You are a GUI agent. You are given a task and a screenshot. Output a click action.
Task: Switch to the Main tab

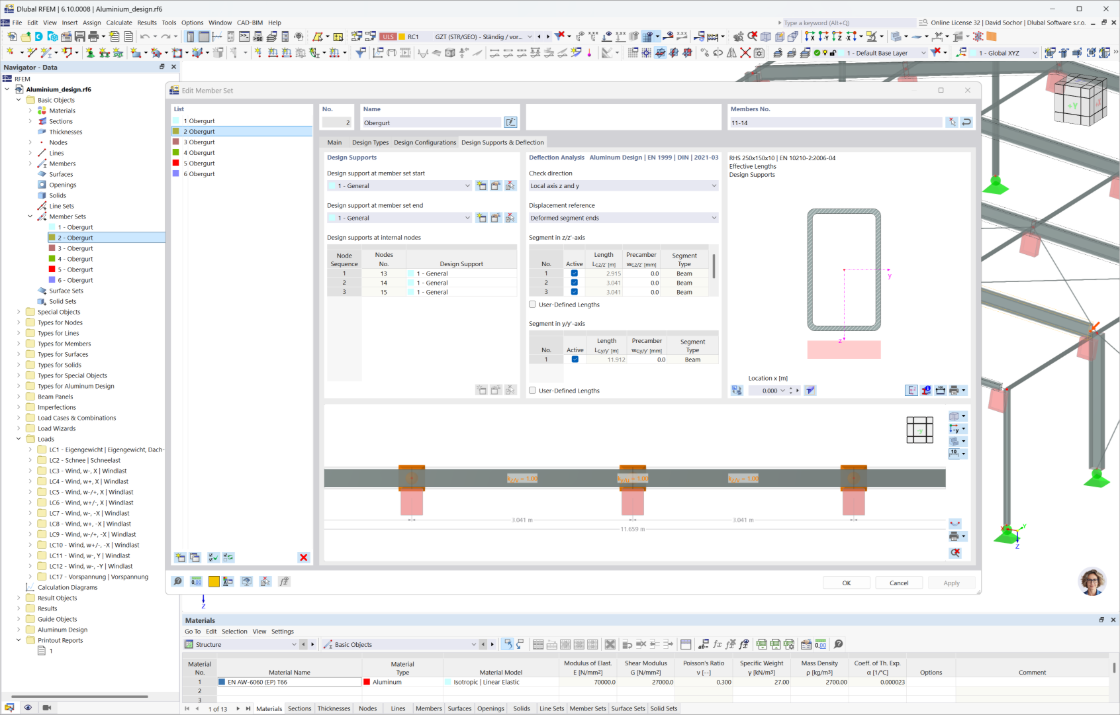pos(334,142)
